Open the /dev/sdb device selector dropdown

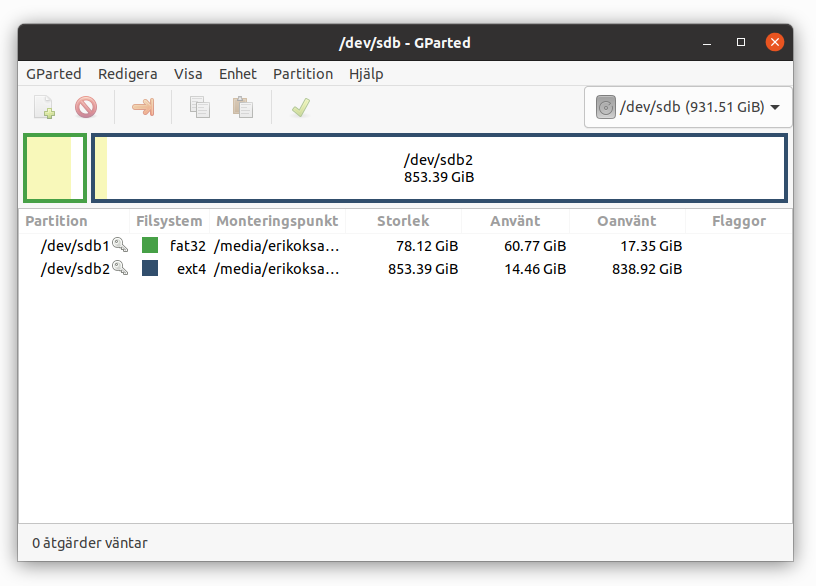[x=688, y=107]
